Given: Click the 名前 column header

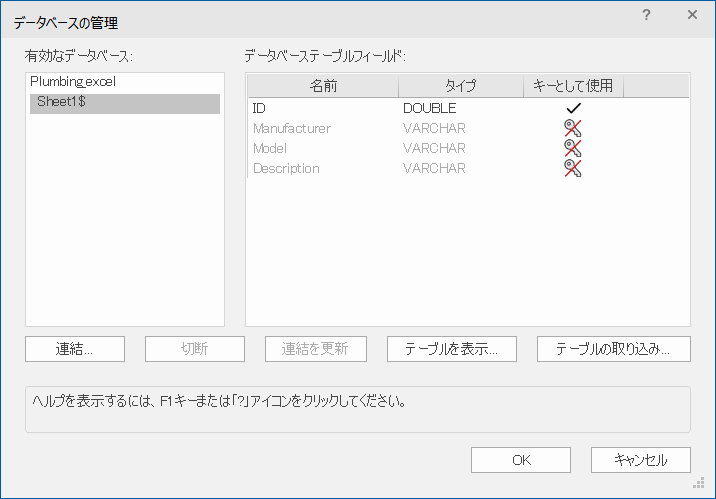Looking at the screenshot, I should click(x=323, y=86).
